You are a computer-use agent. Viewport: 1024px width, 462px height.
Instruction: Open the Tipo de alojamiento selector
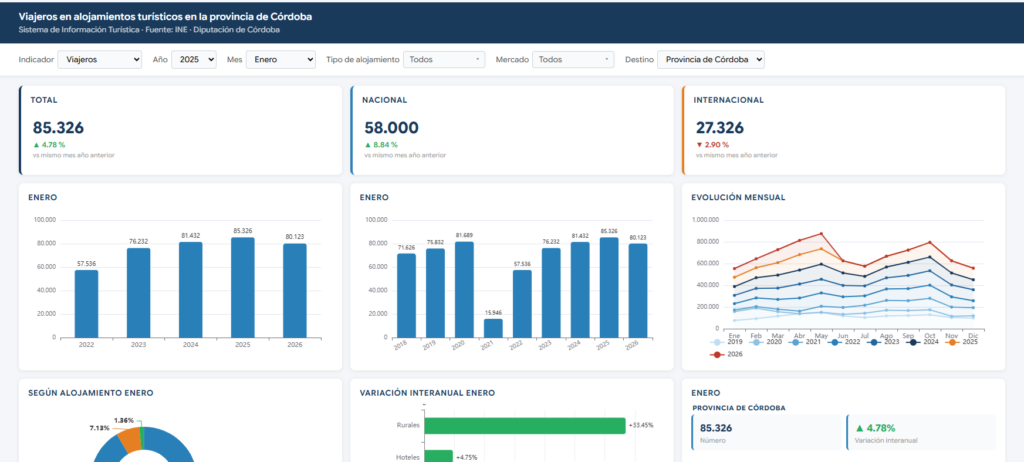[x=443, y=59]
